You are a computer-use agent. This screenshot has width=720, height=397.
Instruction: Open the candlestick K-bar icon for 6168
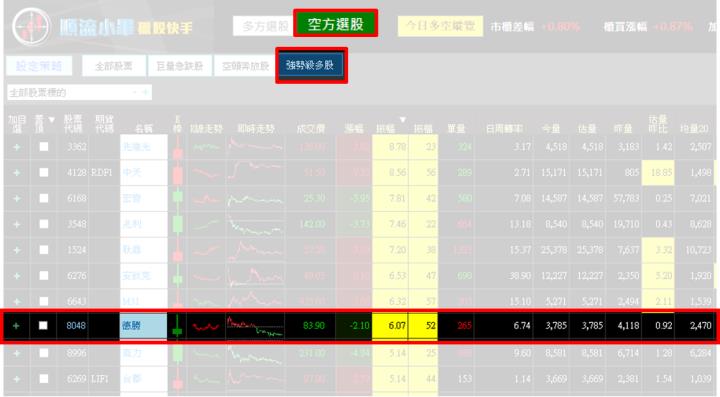[177, 198]
